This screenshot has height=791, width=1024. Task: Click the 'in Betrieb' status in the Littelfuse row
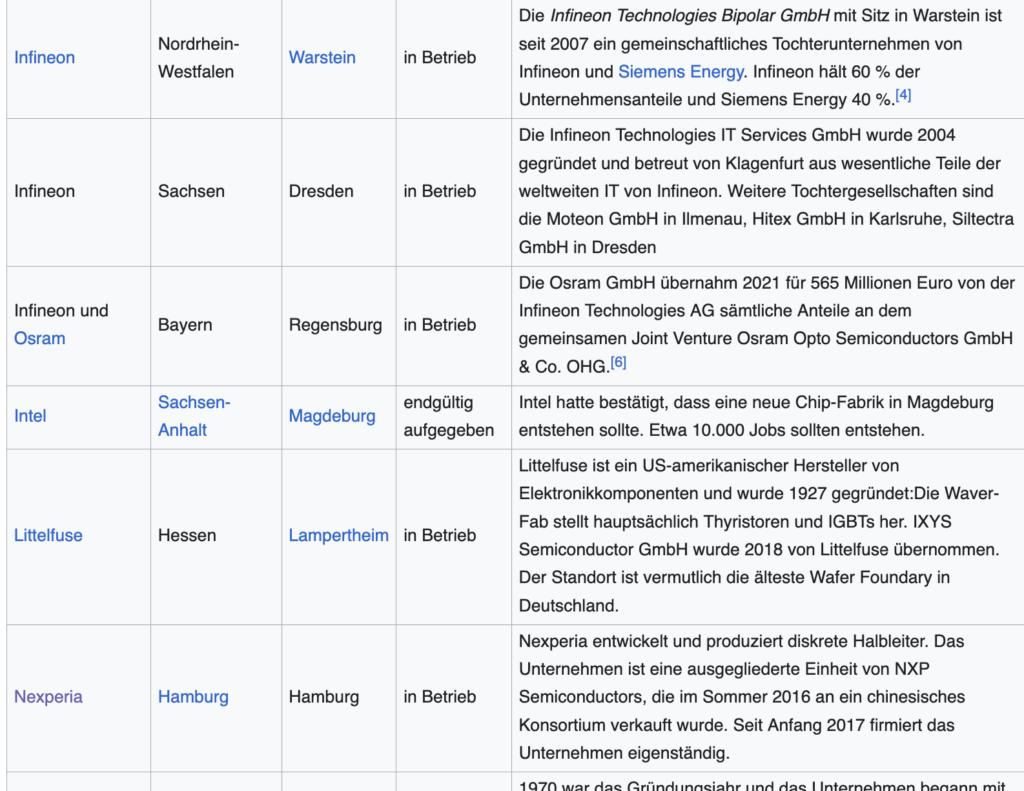439,535
